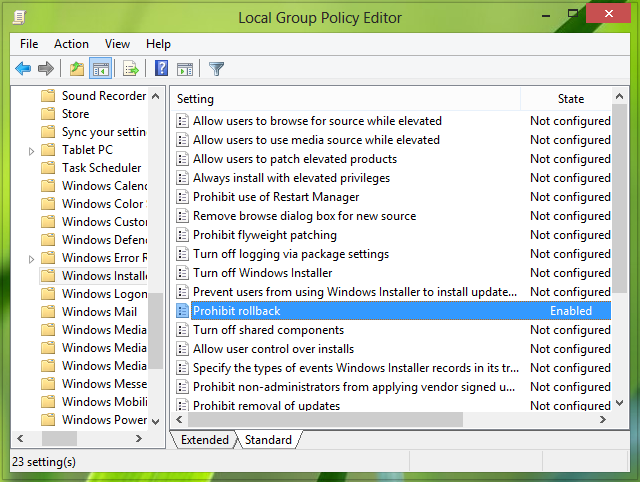Image resolution: width=640 pixels, height=482 pixels.
Task: Click the Up one level folder icon
Action: pyautogui.click(x=77, y=69)
